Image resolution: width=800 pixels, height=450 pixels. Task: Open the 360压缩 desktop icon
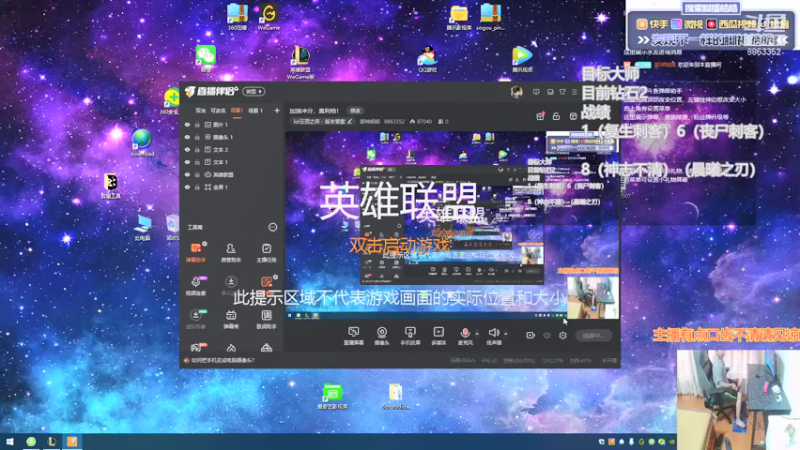237,17
